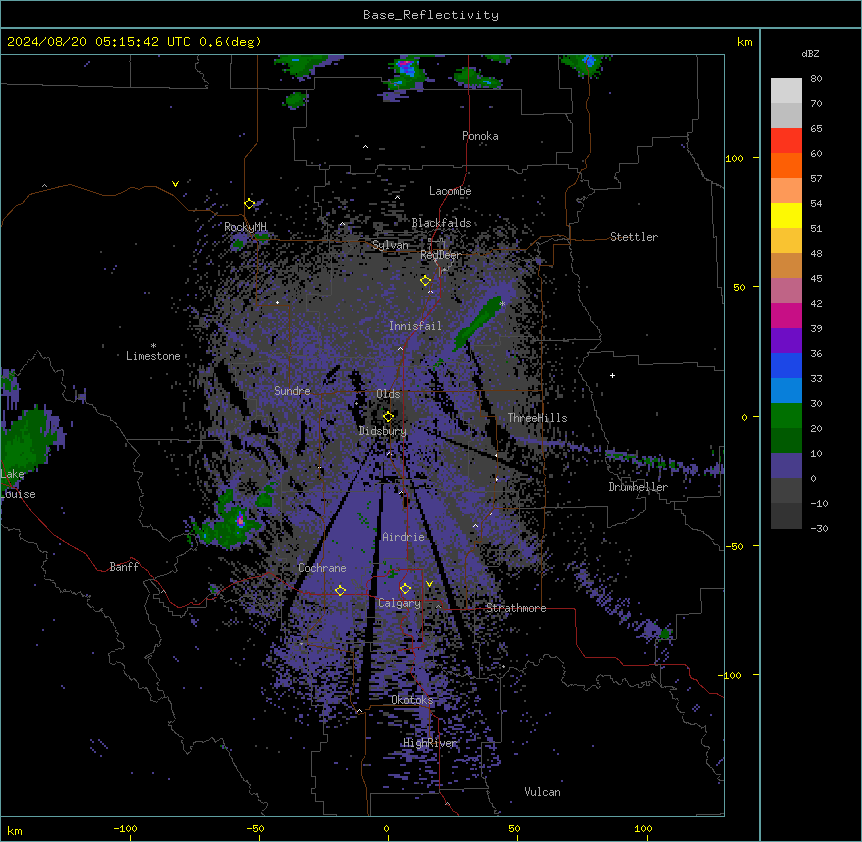The width and height of the screenshot is (862, 842).
Task: Click the asterisk at the green echo near Innisfail
Action: point(502,303)
